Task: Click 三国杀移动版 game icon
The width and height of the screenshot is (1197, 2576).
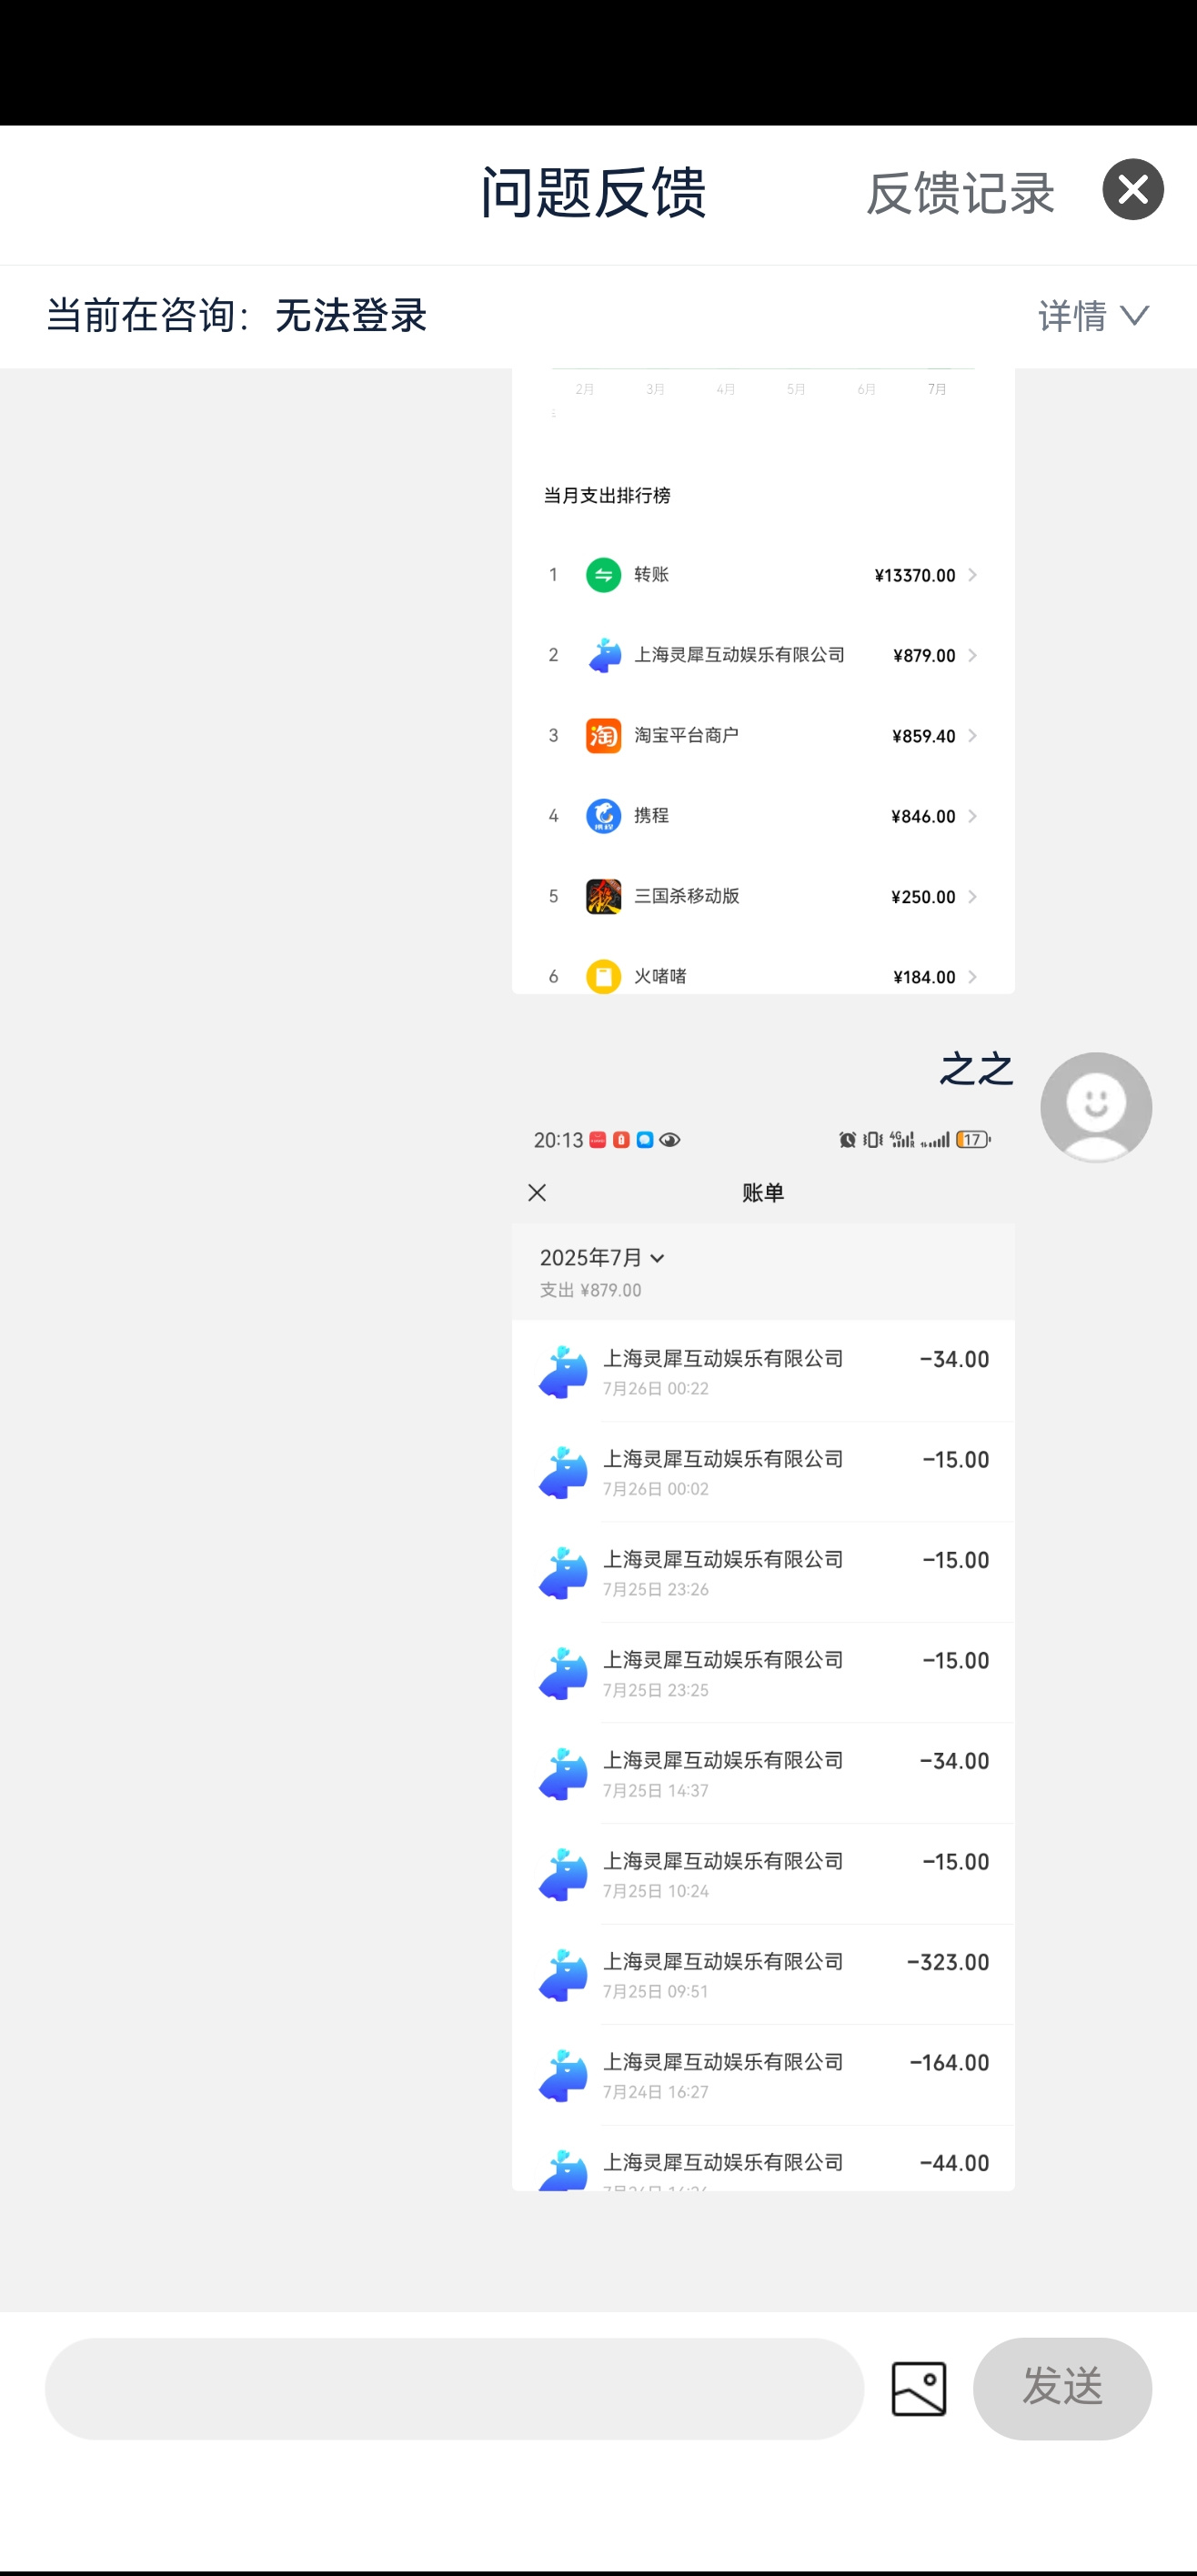Action: [x=603, y=896]
